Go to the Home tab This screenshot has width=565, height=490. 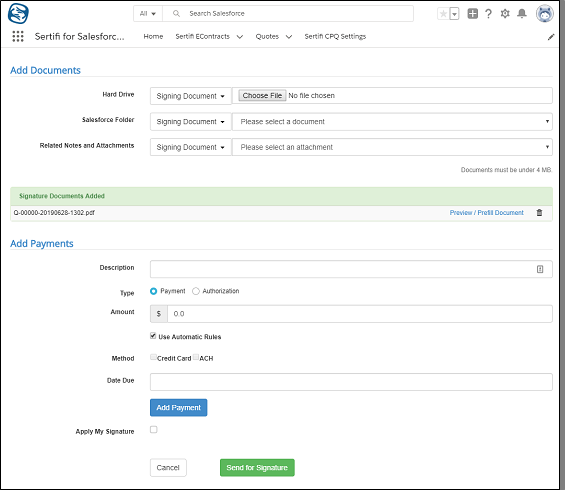click(x=153, y=36)
